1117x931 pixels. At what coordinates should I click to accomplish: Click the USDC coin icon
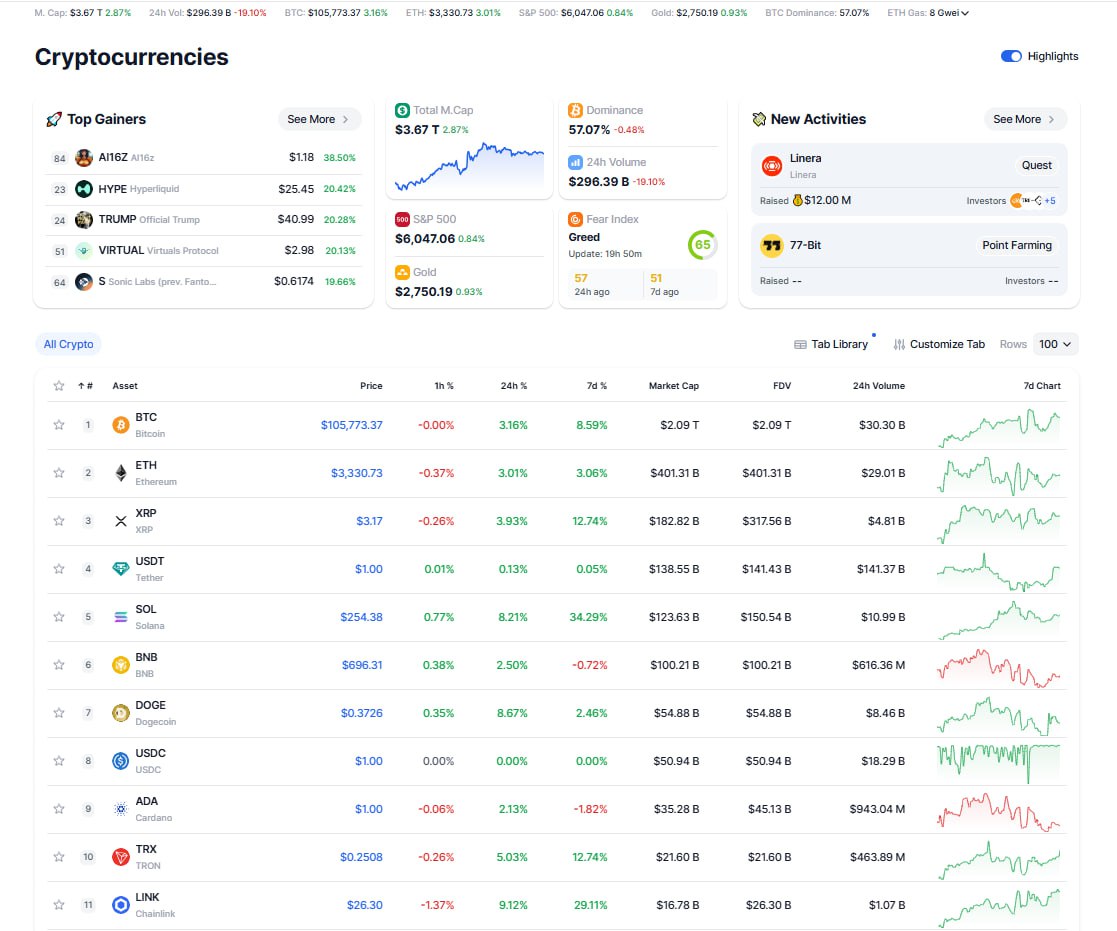pos(121,761)
